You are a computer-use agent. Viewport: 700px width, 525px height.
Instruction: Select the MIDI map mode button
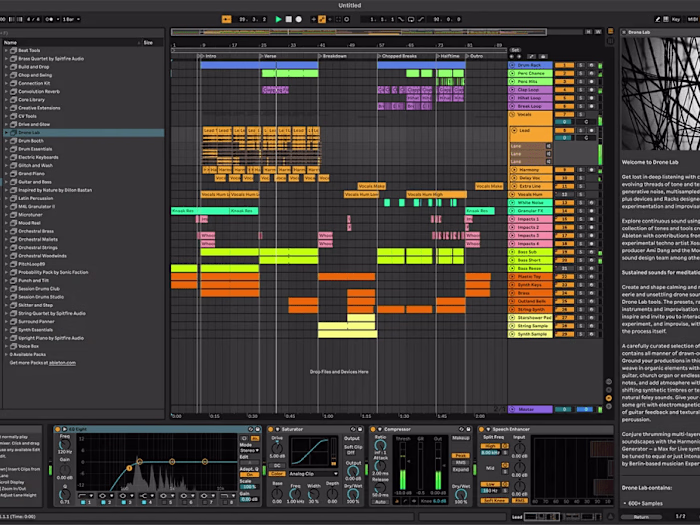pos(692,19)
